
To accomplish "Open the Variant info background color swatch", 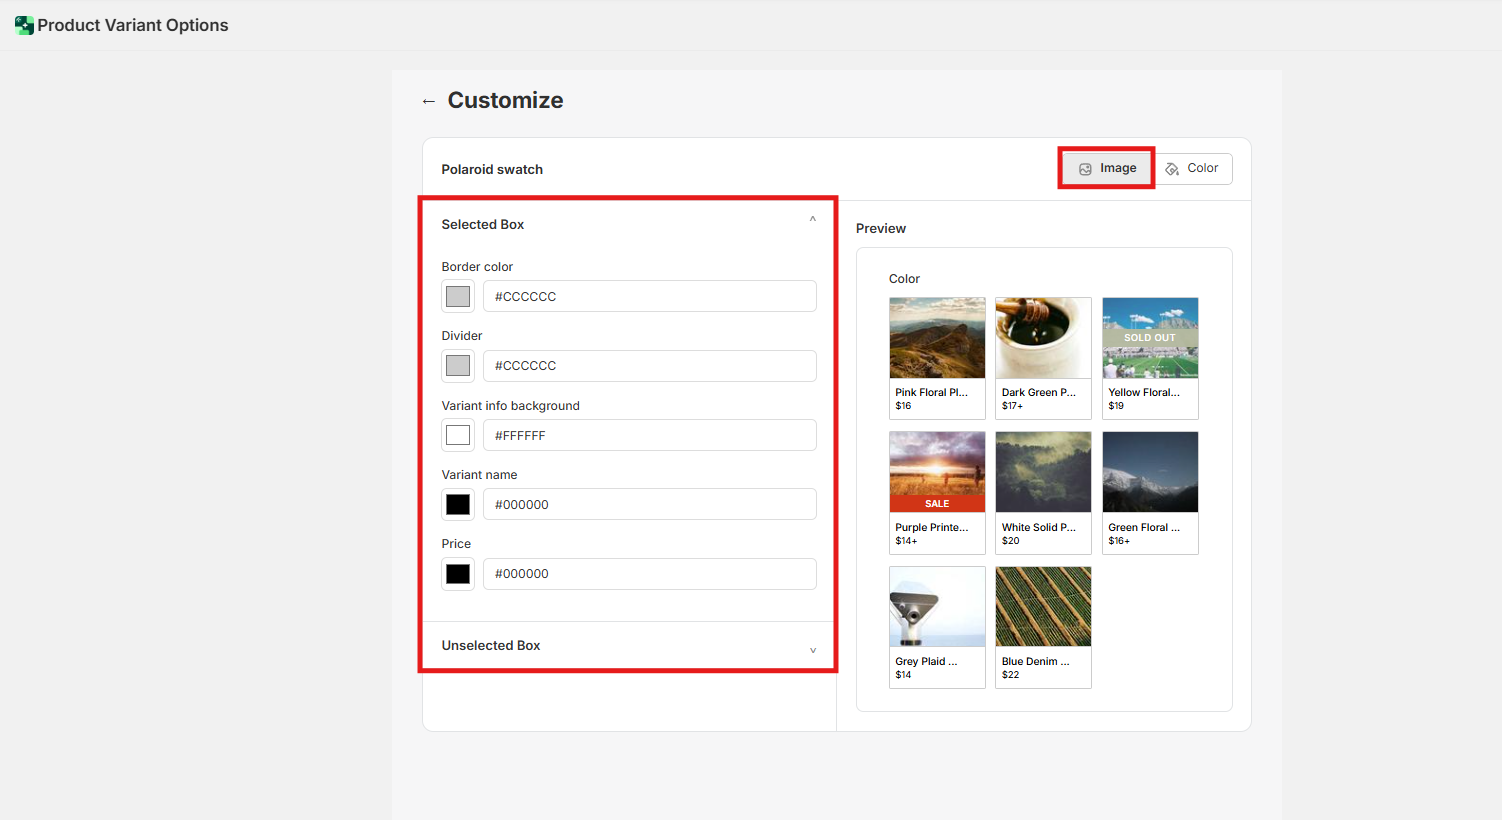I will 458,435.
